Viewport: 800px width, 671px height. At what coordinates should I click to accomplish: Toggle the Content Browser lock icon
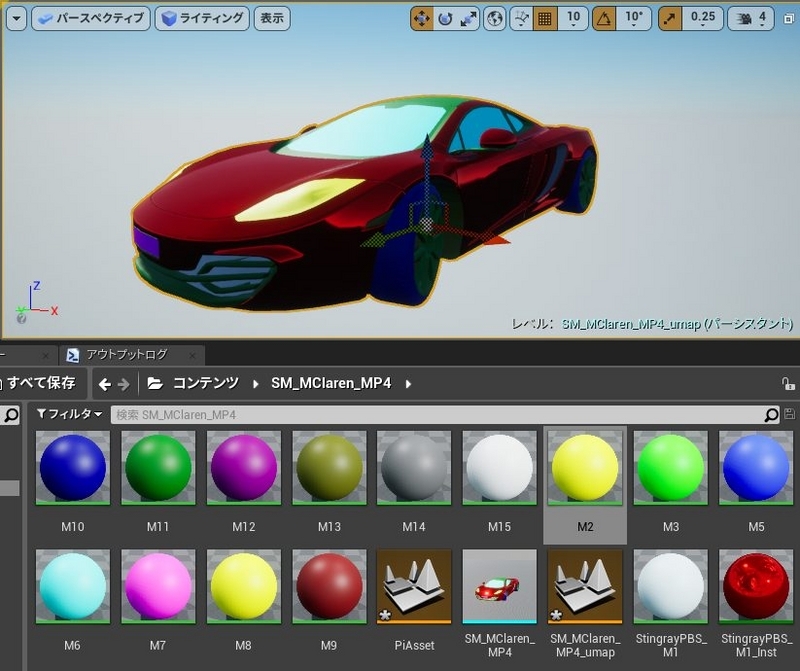(788, 383)
